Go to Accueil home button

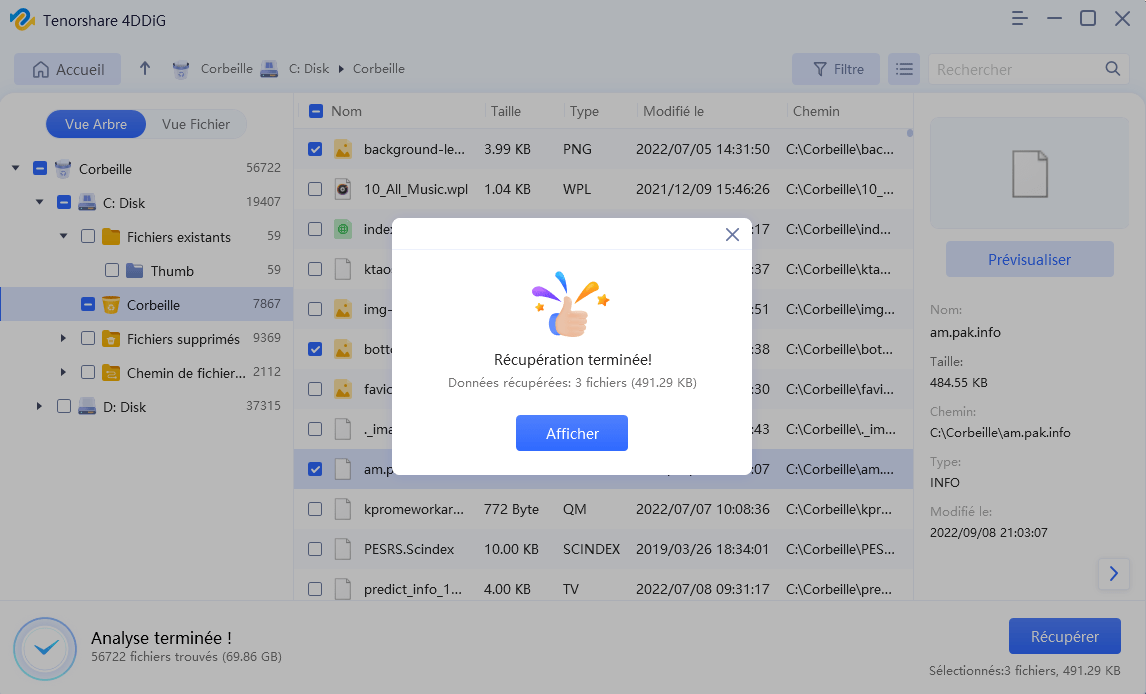click(x=68, y=69)
